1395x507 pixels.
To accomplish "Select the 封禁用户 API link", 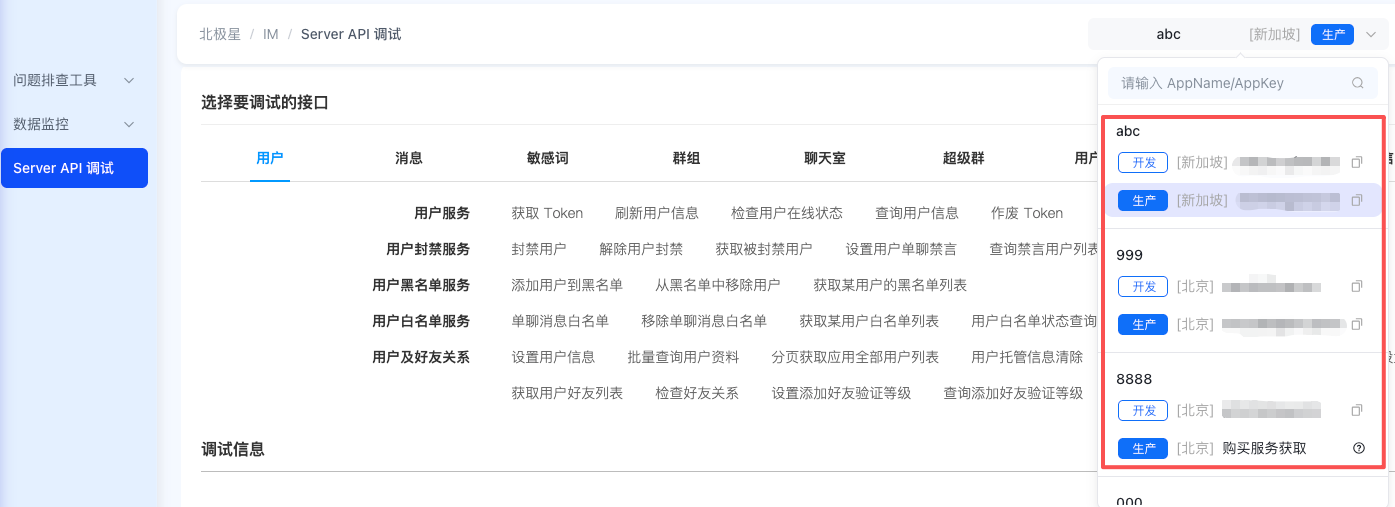I will (x=539, y=249).
